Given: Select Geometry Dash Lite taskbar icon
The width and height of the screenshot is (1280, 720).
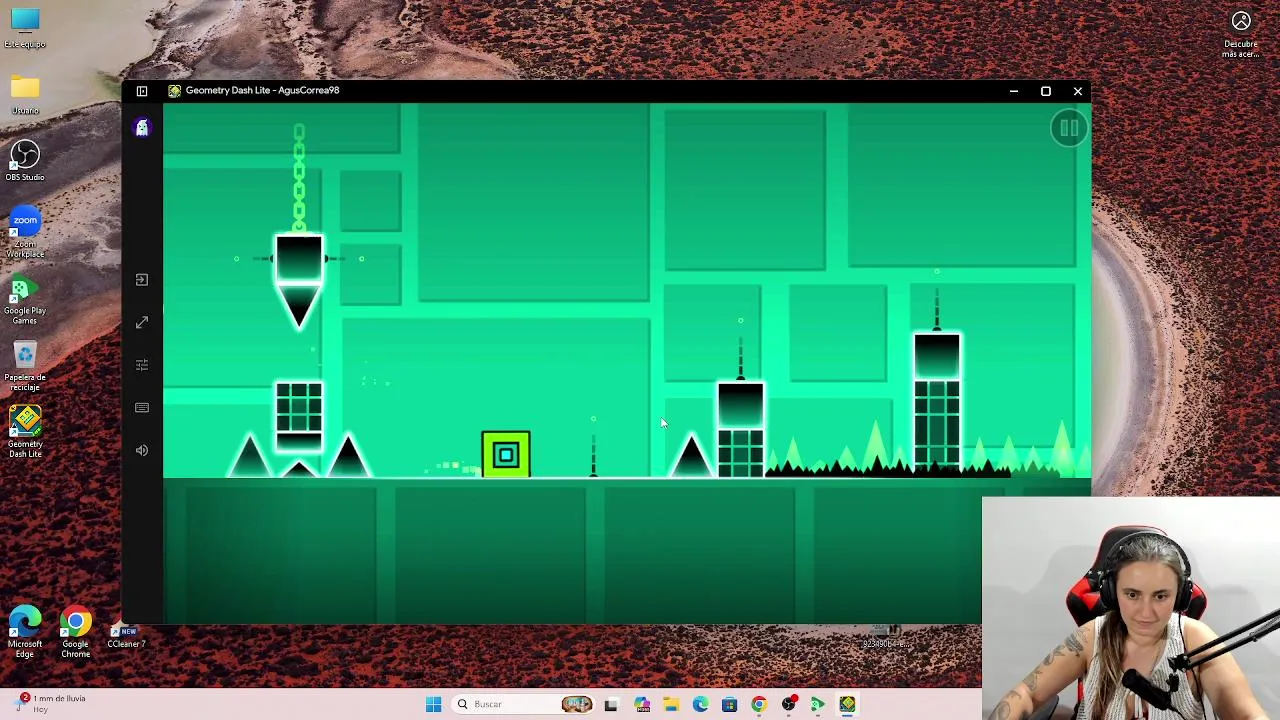Looking at the screenshot, I should tap(847, 704).
